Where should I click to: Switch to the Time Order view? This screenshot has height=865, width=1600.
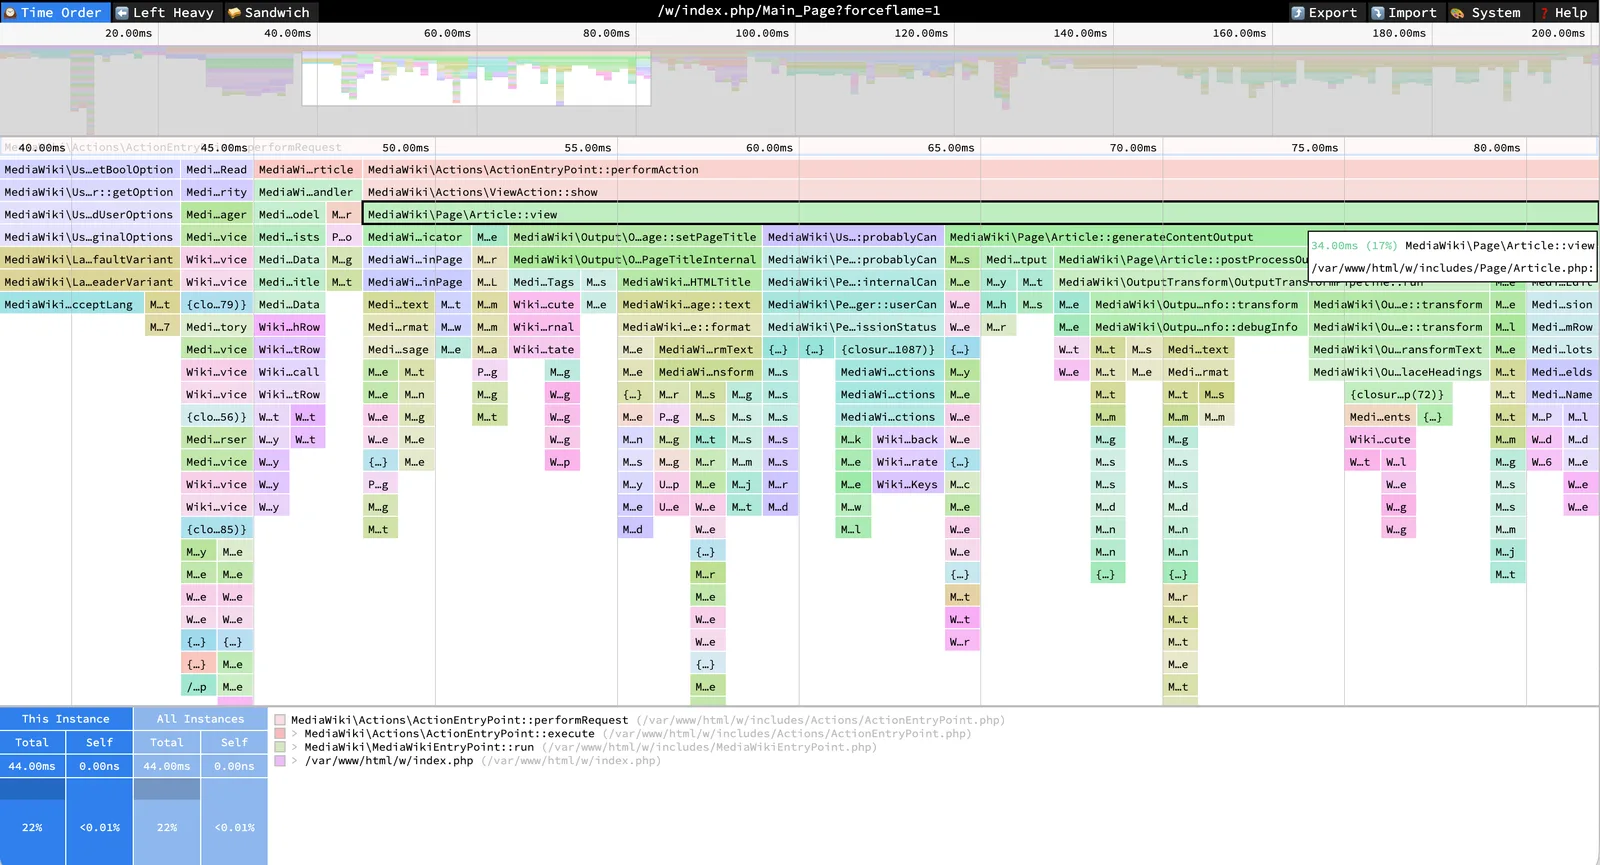coord(54,12)
